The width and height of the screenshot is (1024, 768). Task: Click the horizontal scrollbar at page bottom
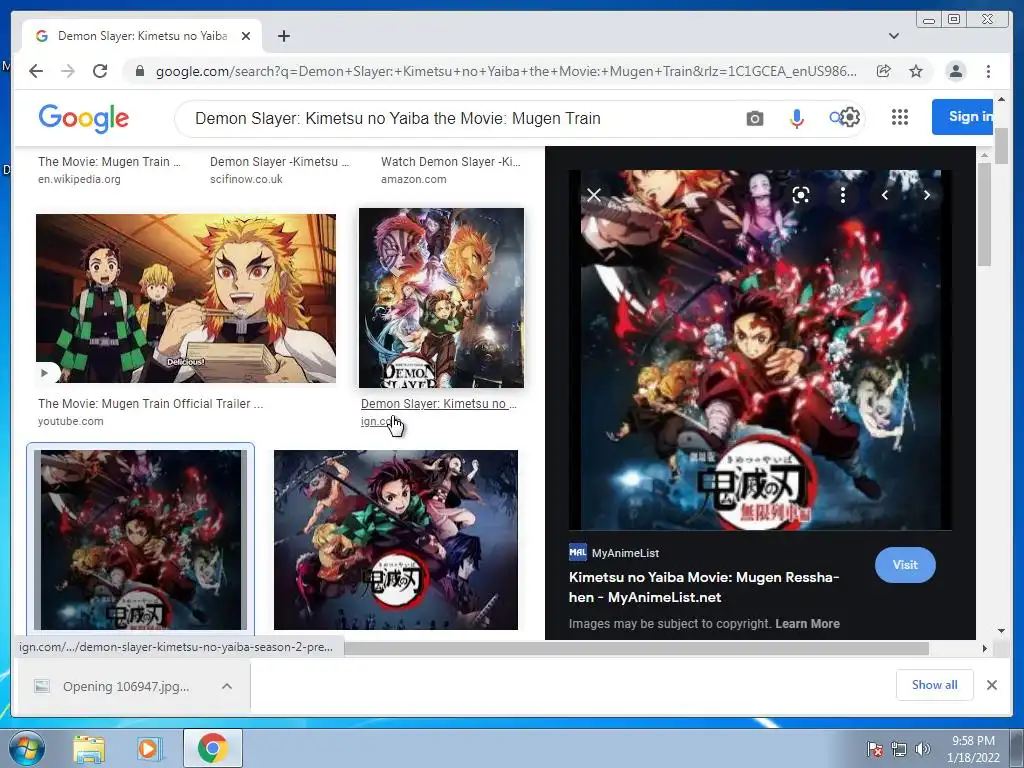pyautogui.click(x=637, y=648)
